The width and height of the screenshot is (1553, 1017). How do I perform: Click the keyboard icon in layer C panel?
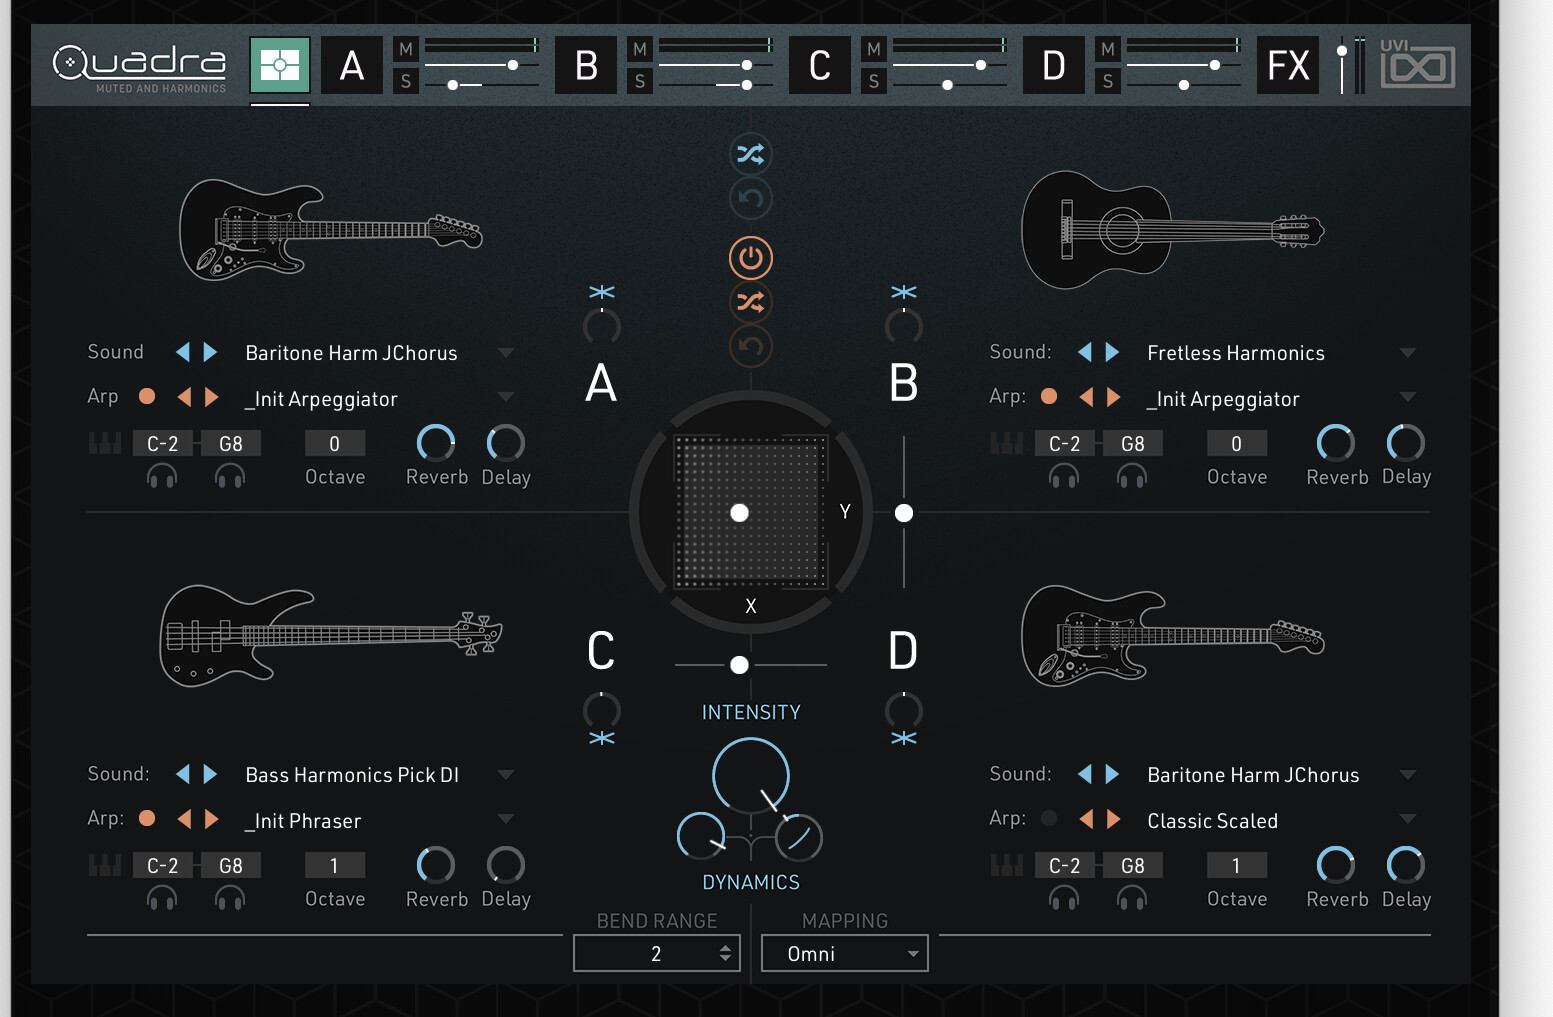pos(105,865)
